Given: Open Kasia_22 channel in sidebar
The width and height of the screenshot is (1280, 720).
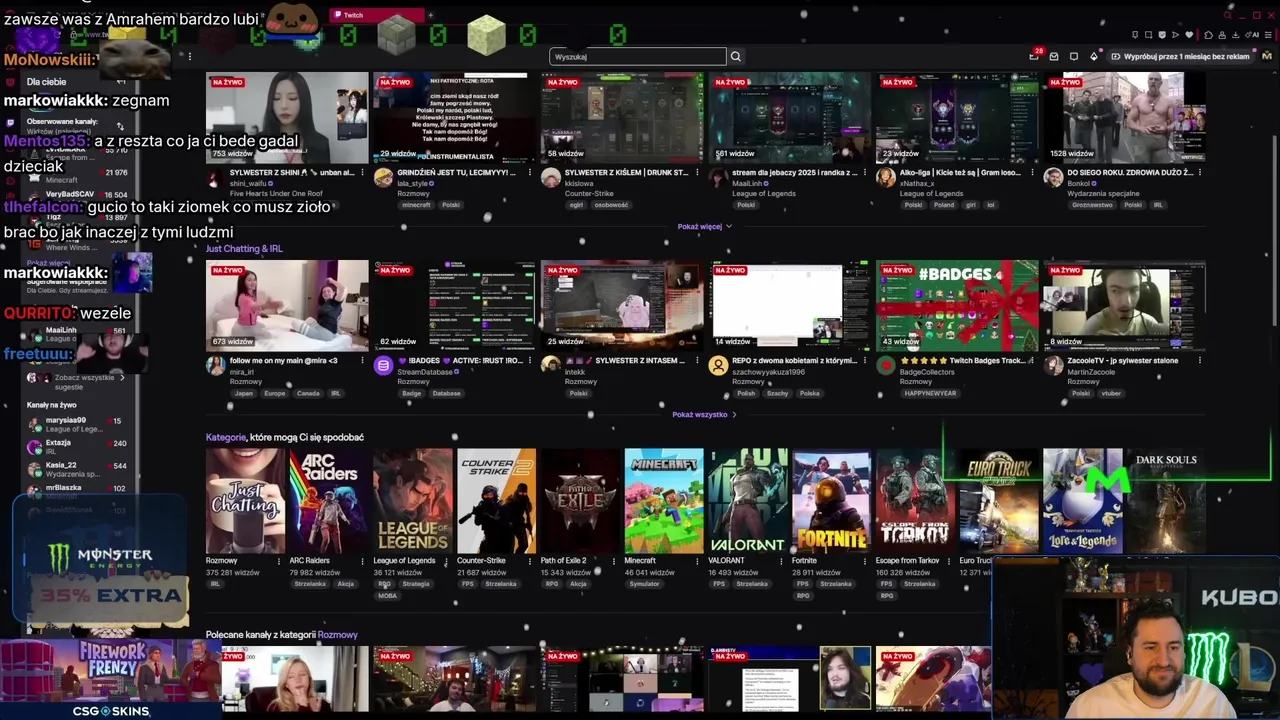Looking at the screenshot, I should 78,469.
